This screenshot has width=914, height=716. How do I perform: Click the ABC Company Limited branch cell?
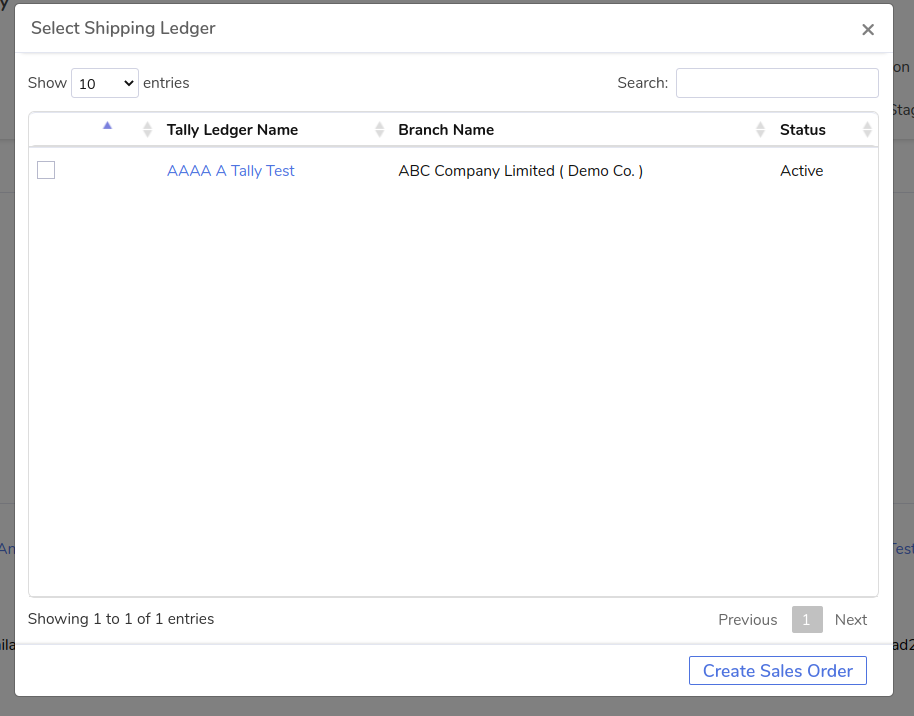(520, 171)
